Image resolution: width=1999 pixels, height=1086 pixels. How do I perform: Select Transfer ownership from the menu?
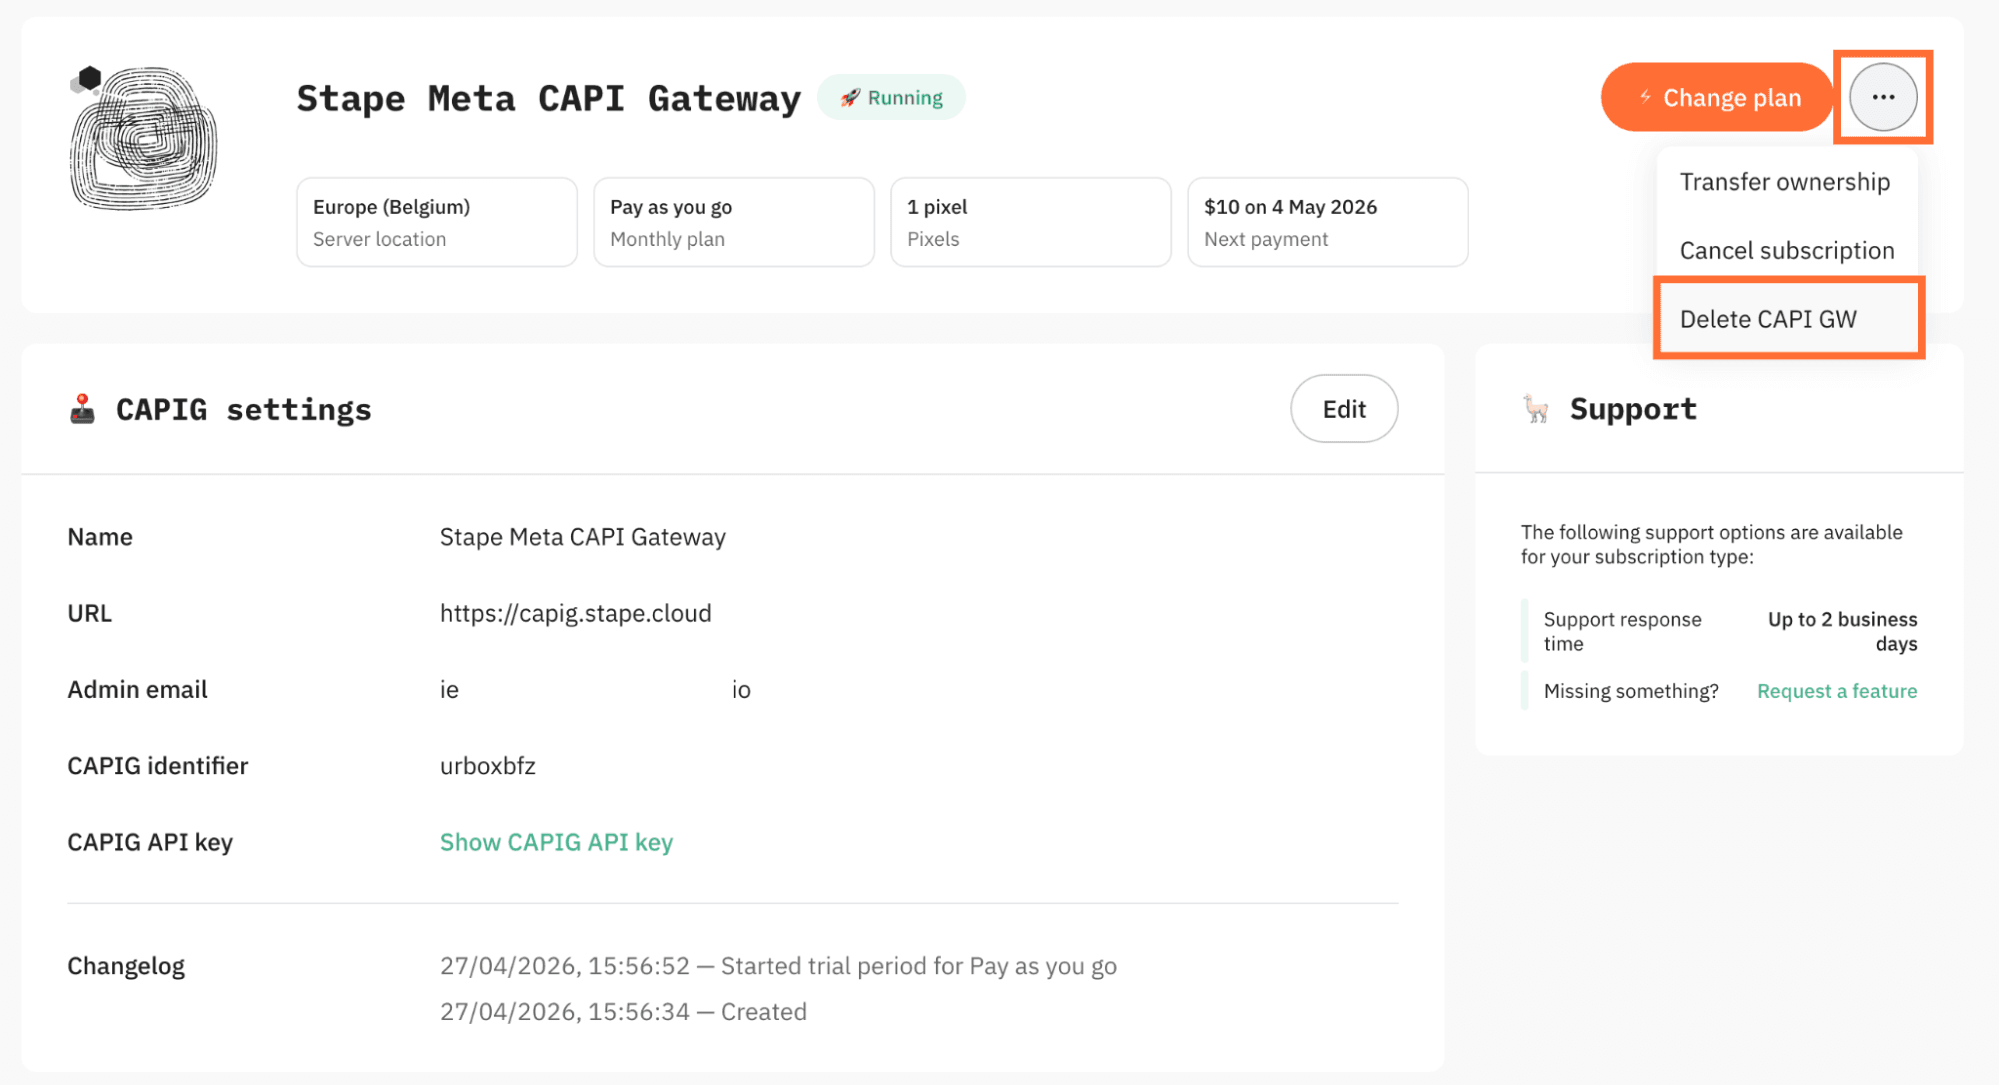point(1785,182)
